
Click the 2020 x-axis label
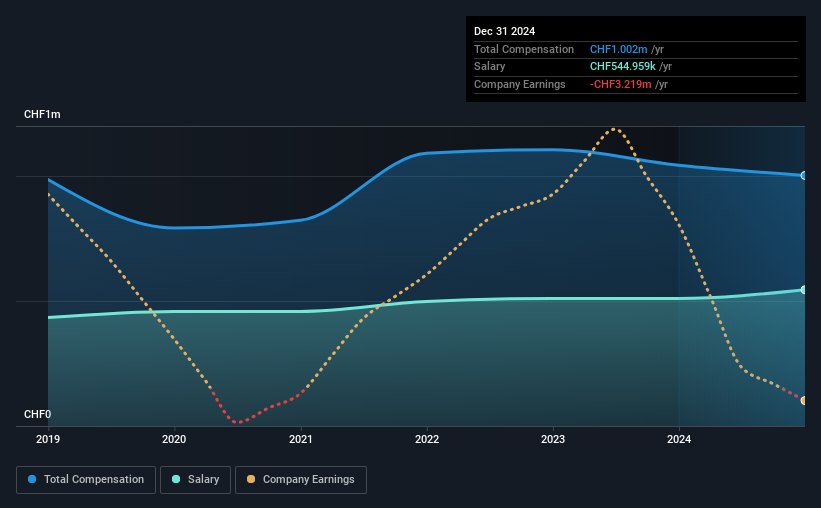[x=174, y=439]
